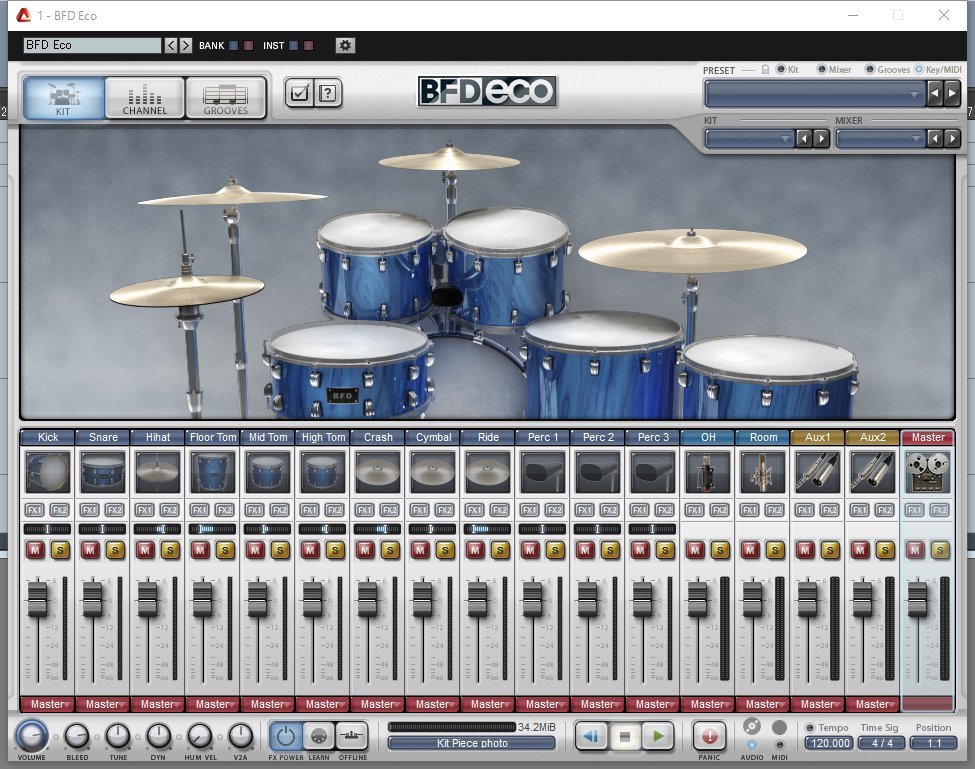The image size is (975, 769).
Task: Open the Grooves page
Action: click(x=225, y=98)
